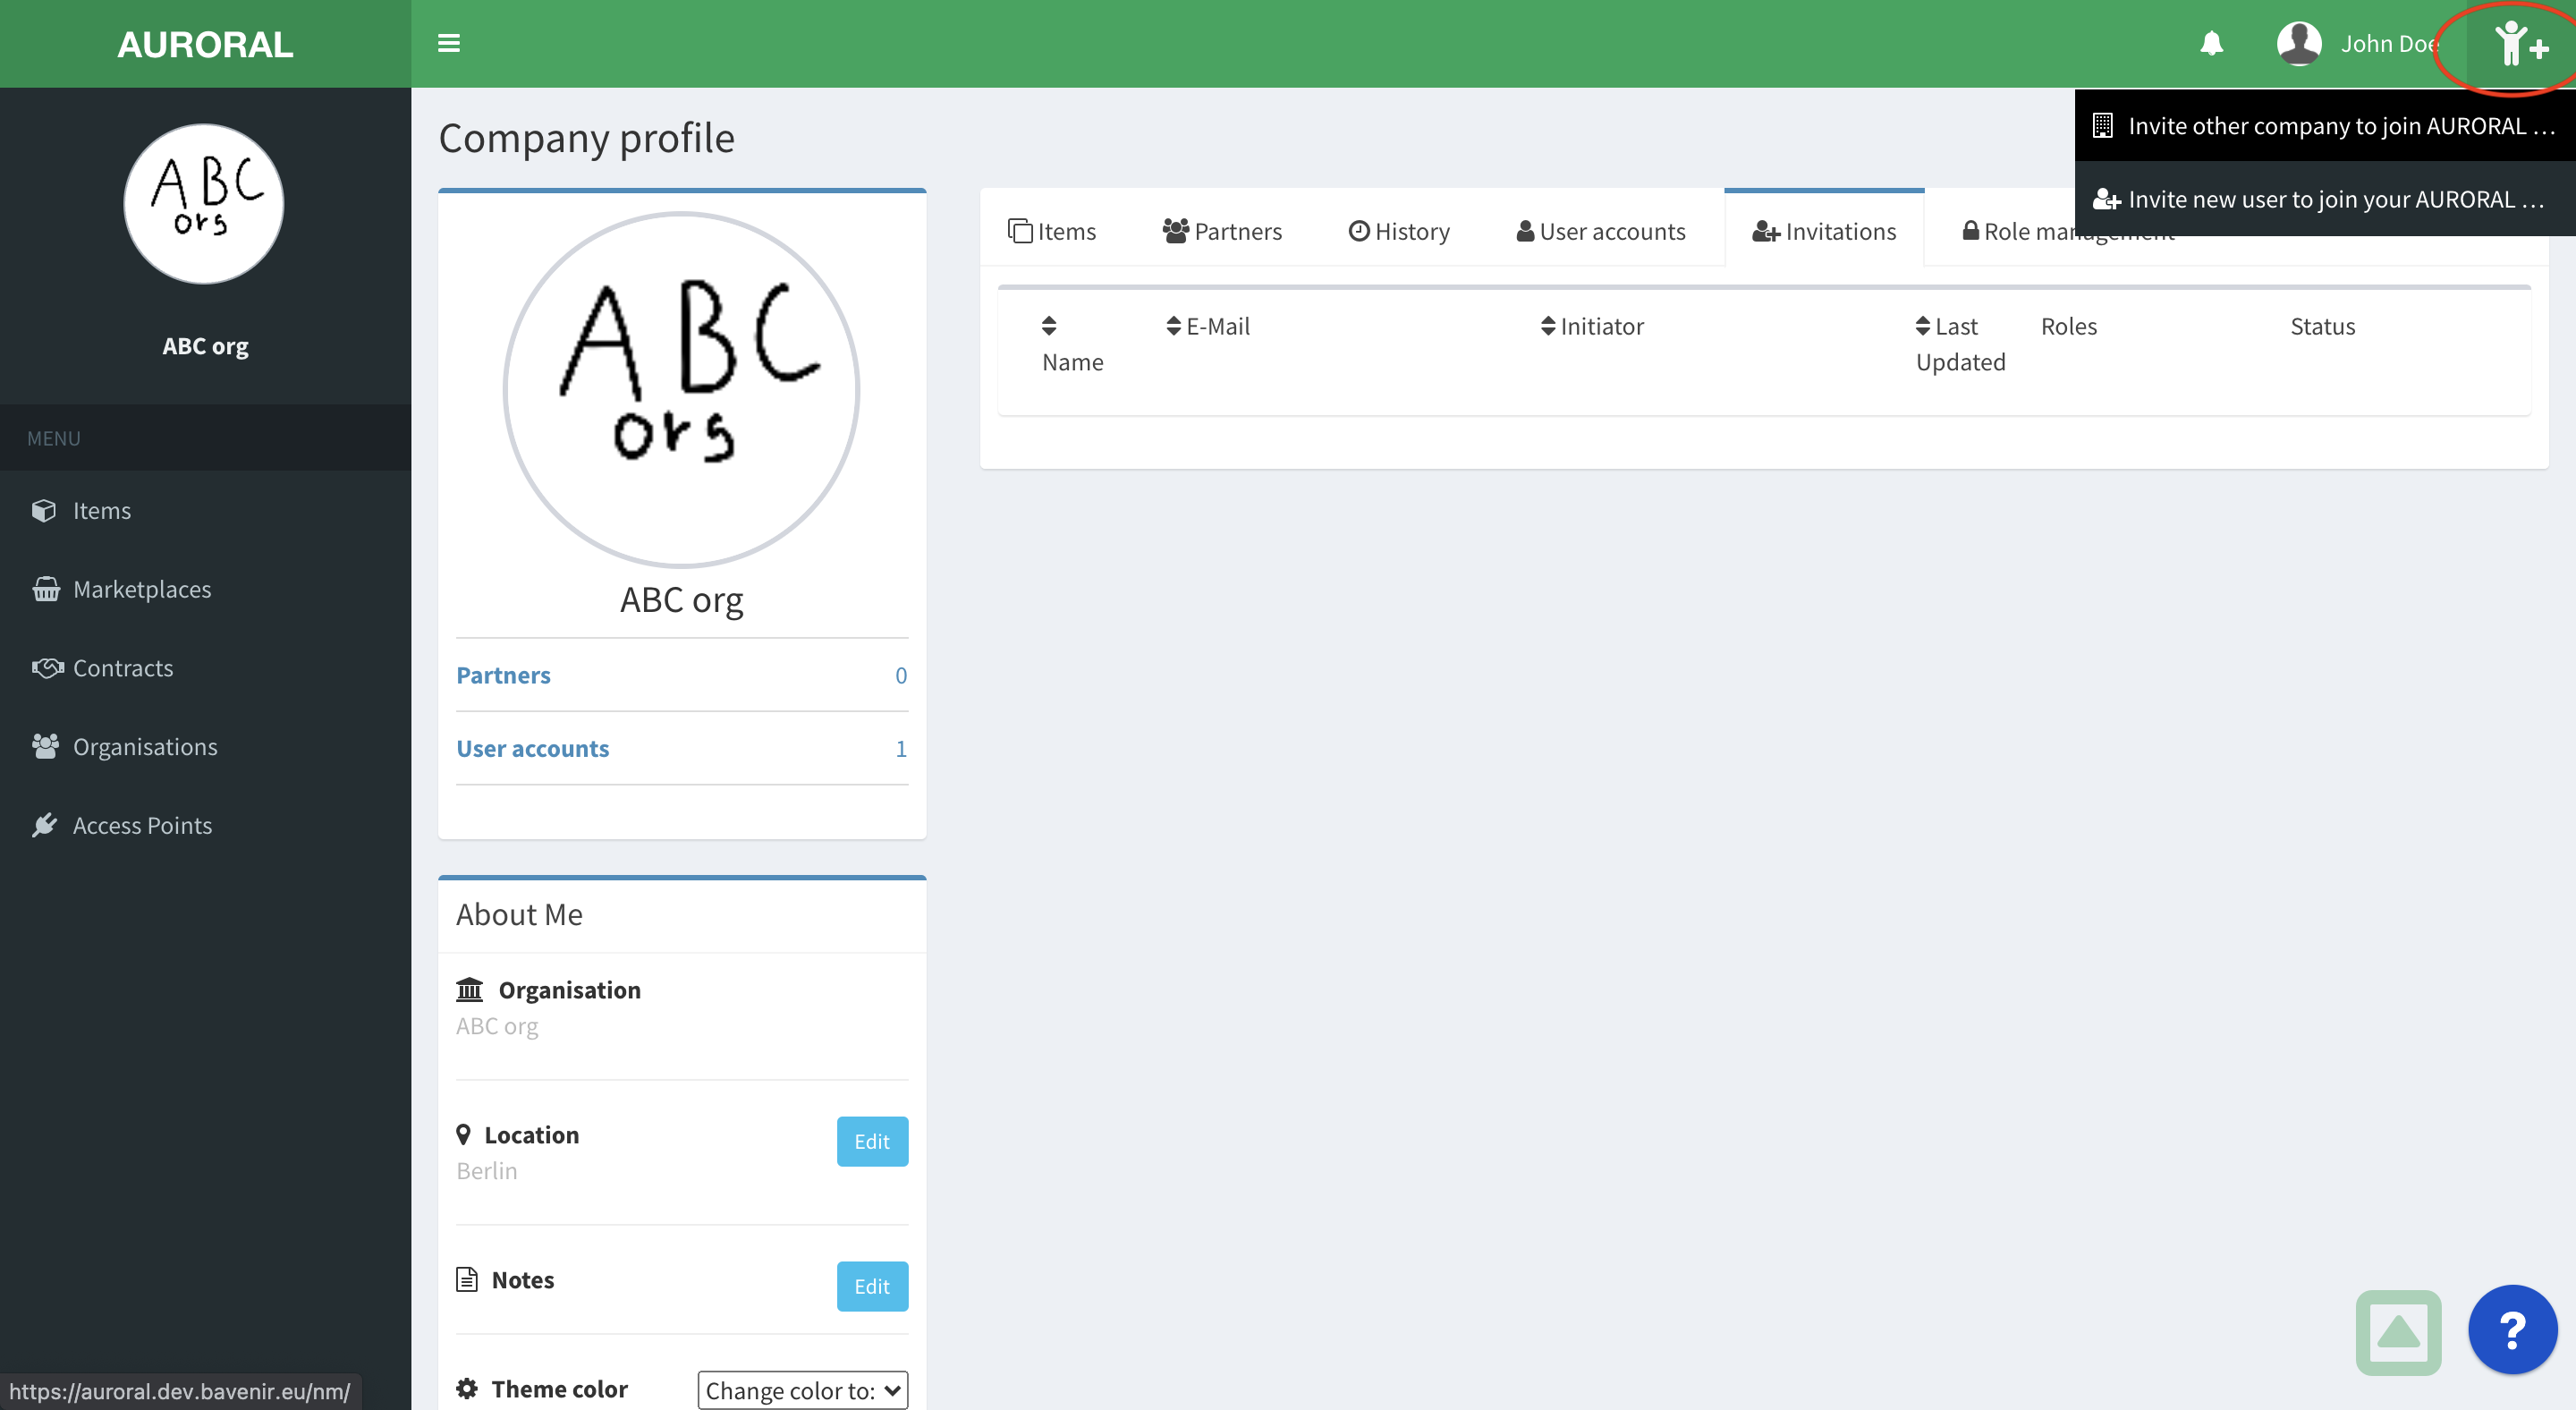
Task: Edit the Notes field
Action: 872,1286
